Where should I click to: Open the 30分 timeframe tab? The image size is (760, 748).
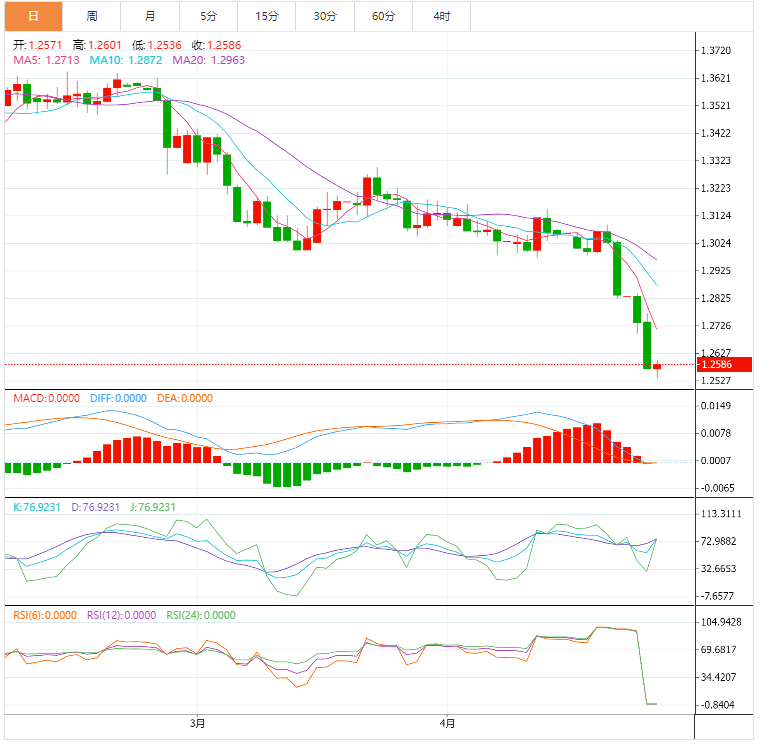tap(325, 16)
